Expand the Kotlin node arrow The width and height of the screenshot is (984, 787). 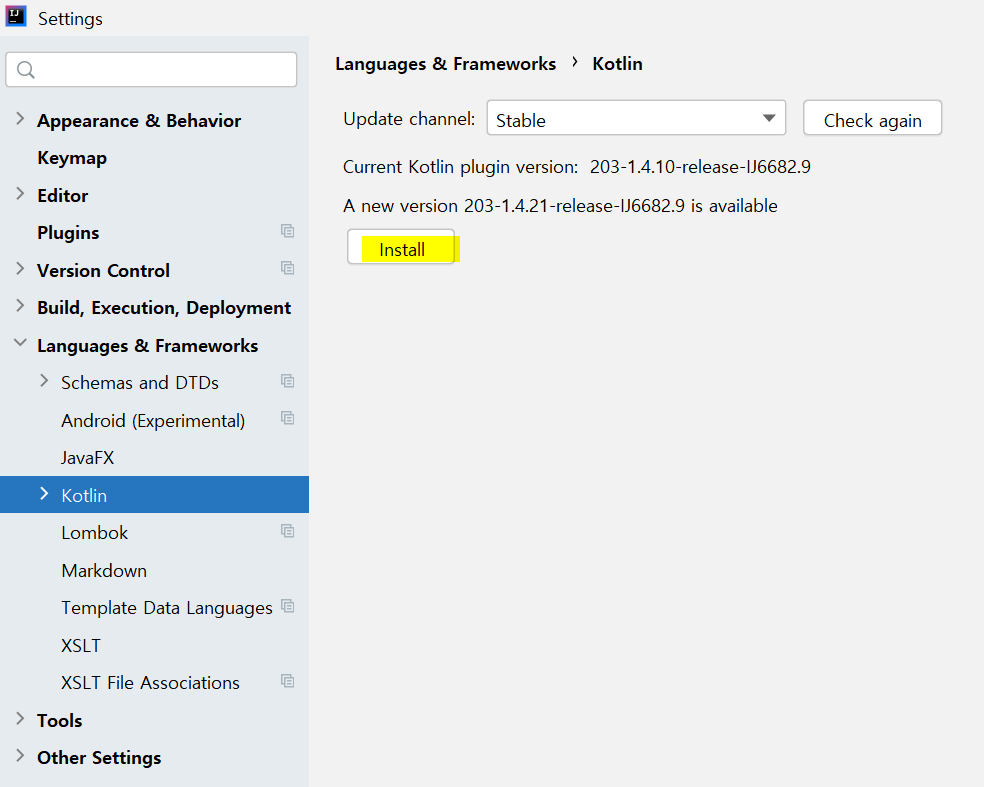click(44, 493)
